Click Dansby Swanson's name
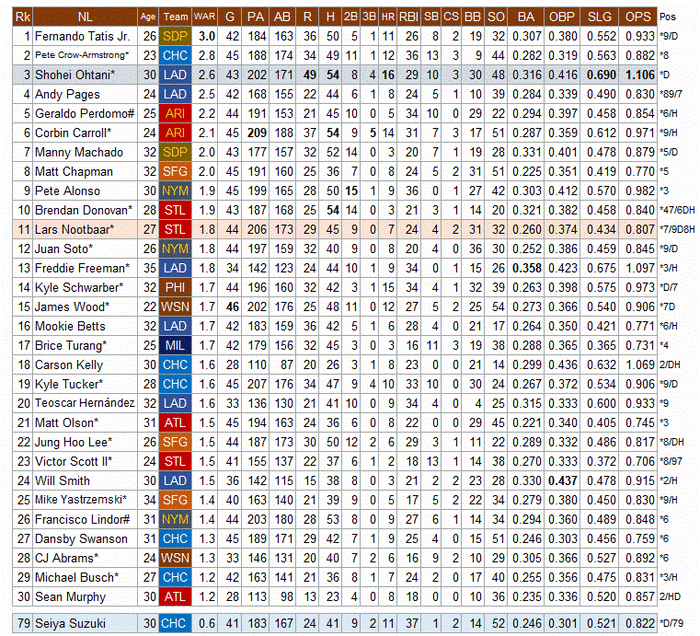 81,539
